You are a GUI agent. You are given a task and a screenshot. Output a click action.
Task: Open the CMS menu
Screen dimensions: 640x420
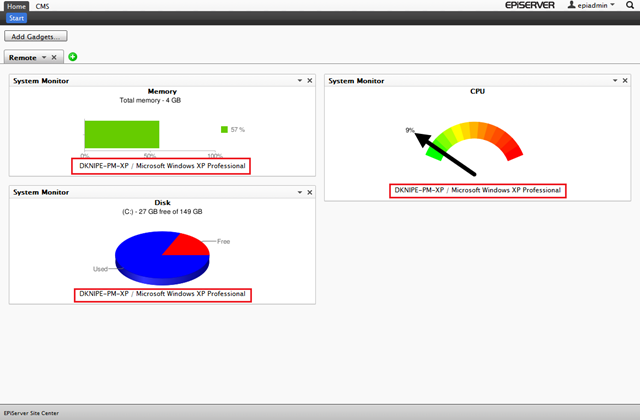pyautogui.click(x=42, y=6)
